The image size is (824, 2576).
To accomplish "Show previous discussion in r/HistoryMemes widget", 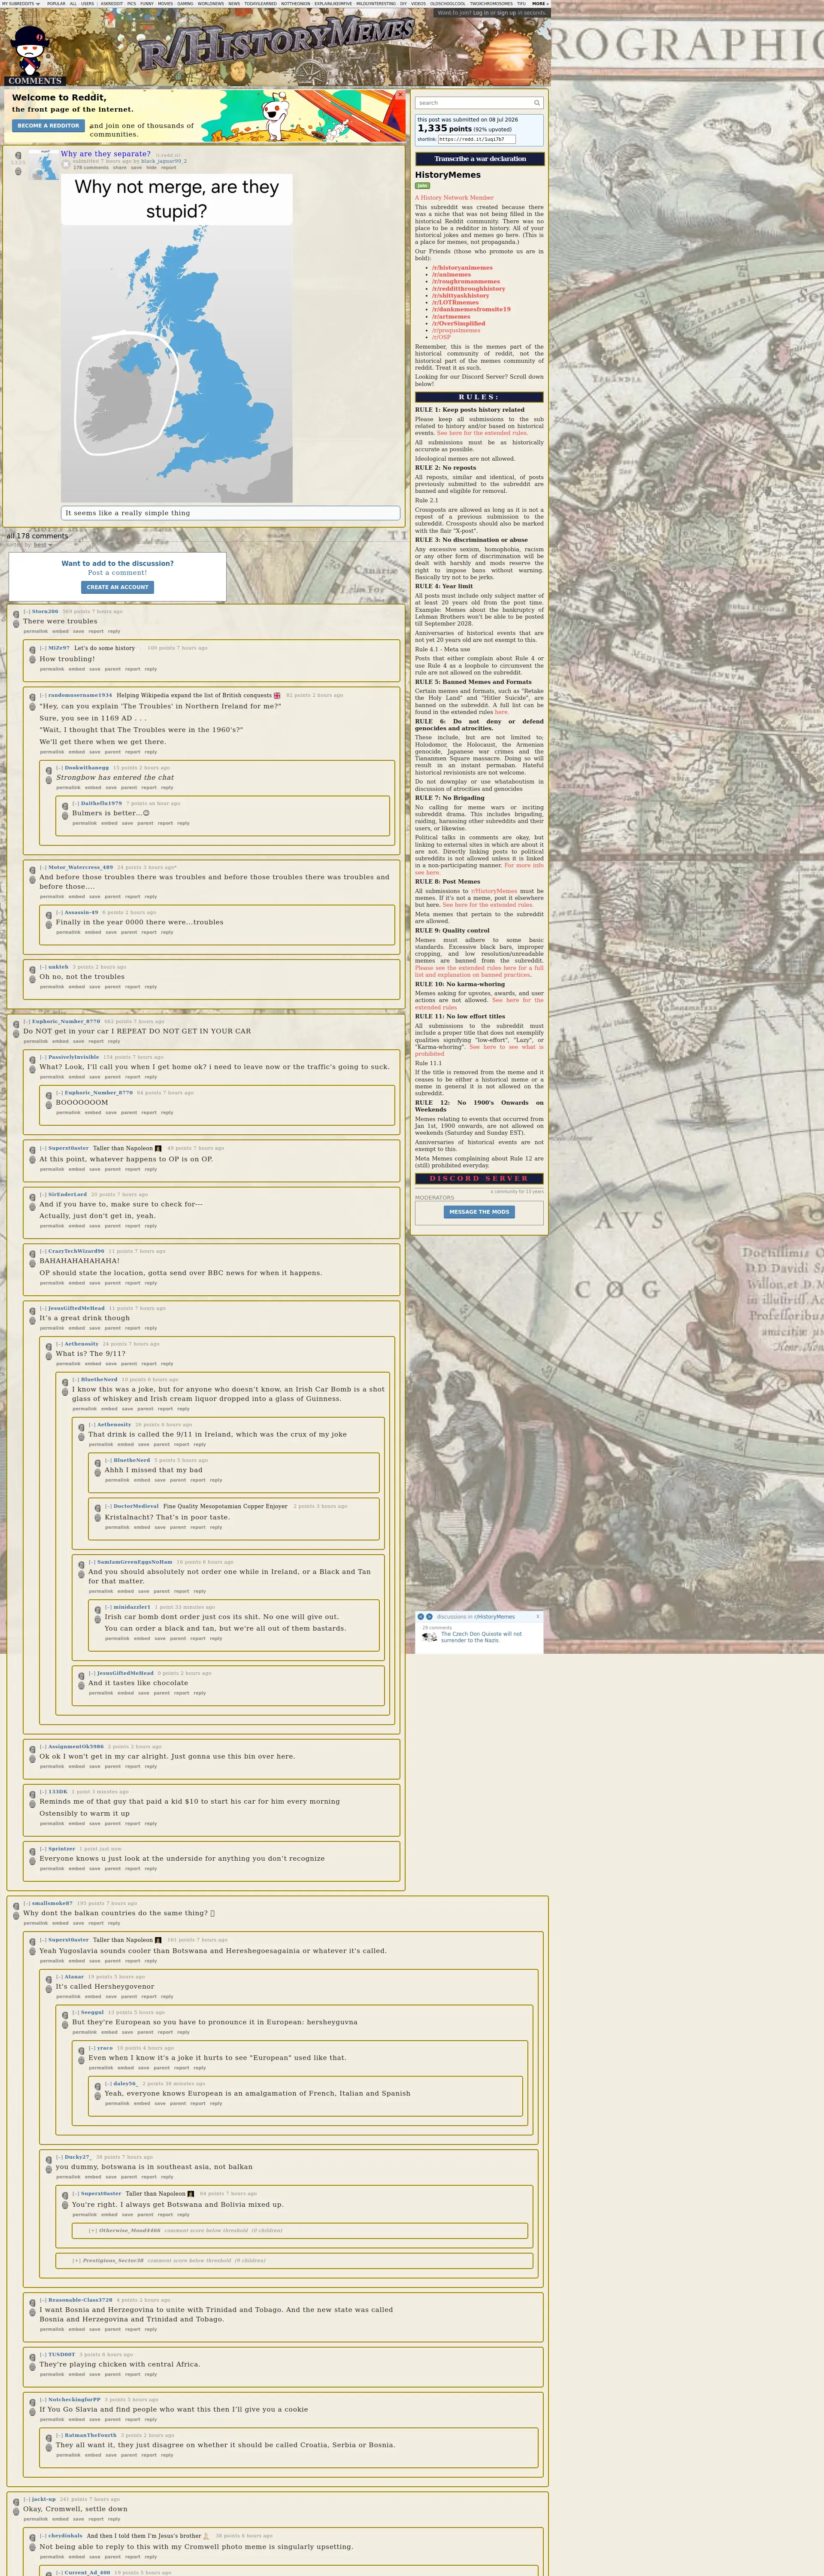I will pos(420,1616).
